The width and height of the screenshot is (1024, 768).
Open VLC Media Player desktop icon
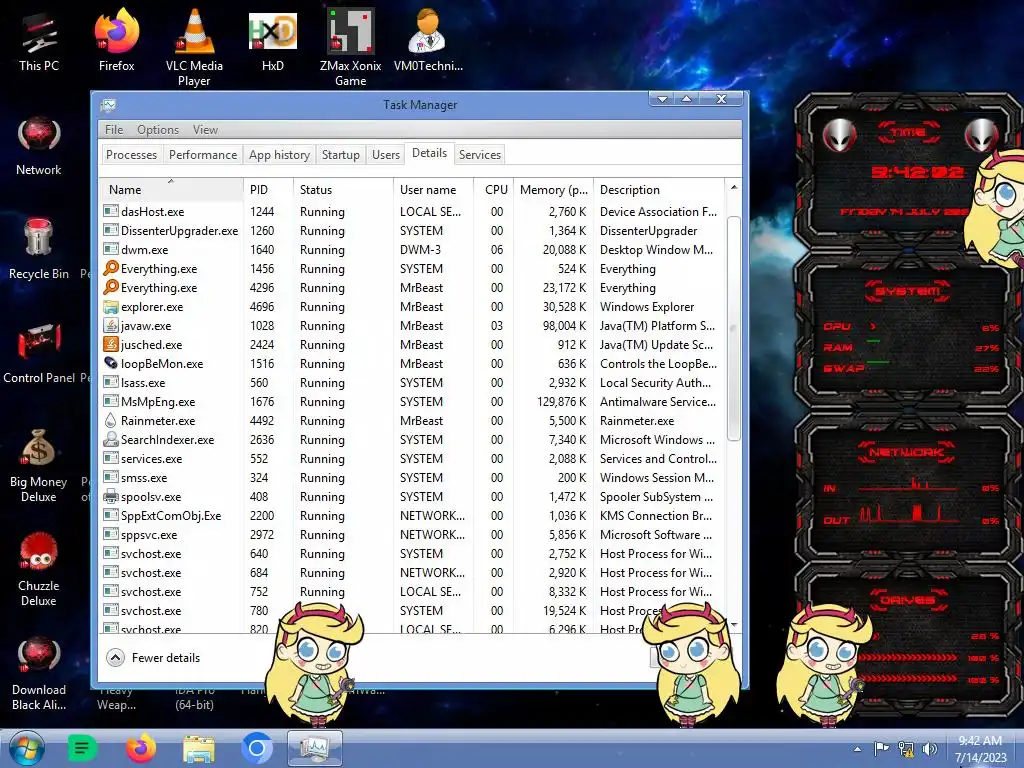tap(194, 47)
